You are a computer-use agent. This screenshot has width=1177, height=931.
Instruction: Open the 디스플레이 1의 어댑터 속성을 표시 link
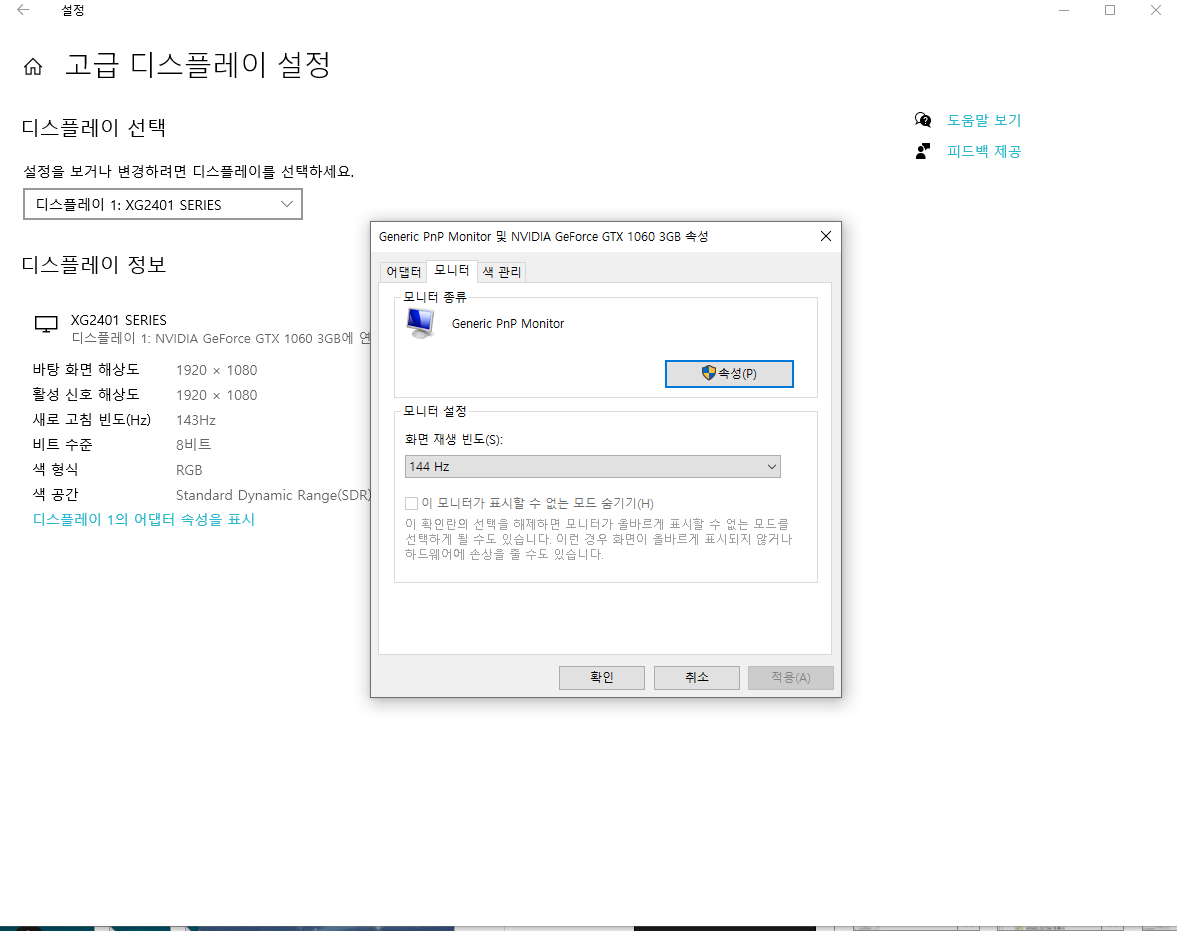click(x=144, y=520)
